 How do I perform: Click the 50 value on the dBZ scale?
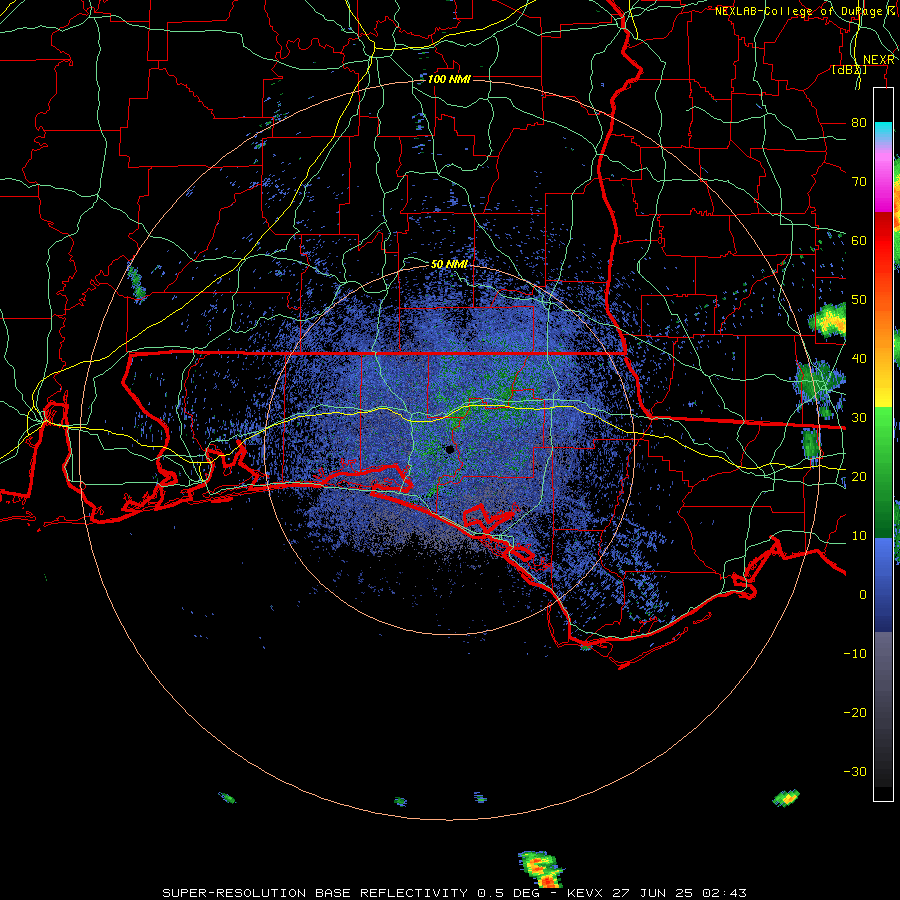coord(859,300)
